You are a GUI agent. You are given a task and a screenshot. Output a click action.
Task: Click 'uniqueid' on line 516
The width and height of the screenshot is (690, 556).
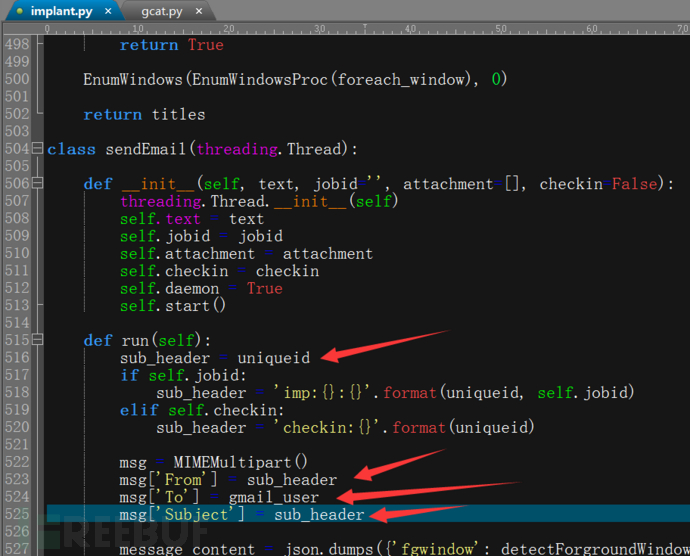coord(274,357)
